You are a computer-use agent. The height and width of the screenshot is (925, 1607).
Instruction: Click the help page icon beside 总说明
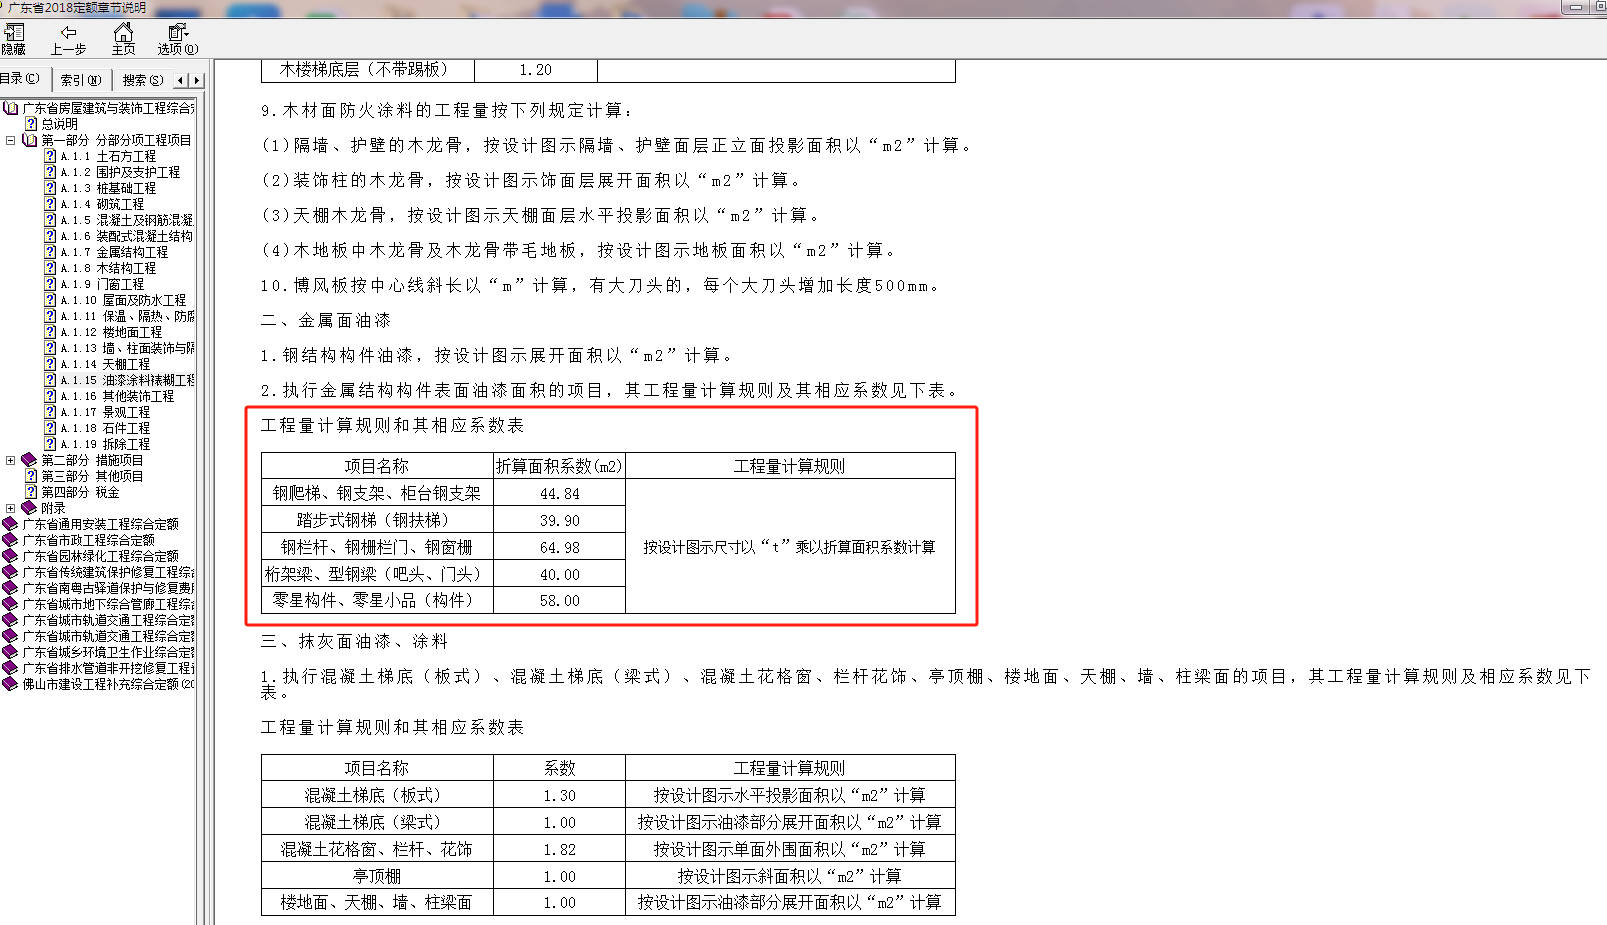point(31,124)
